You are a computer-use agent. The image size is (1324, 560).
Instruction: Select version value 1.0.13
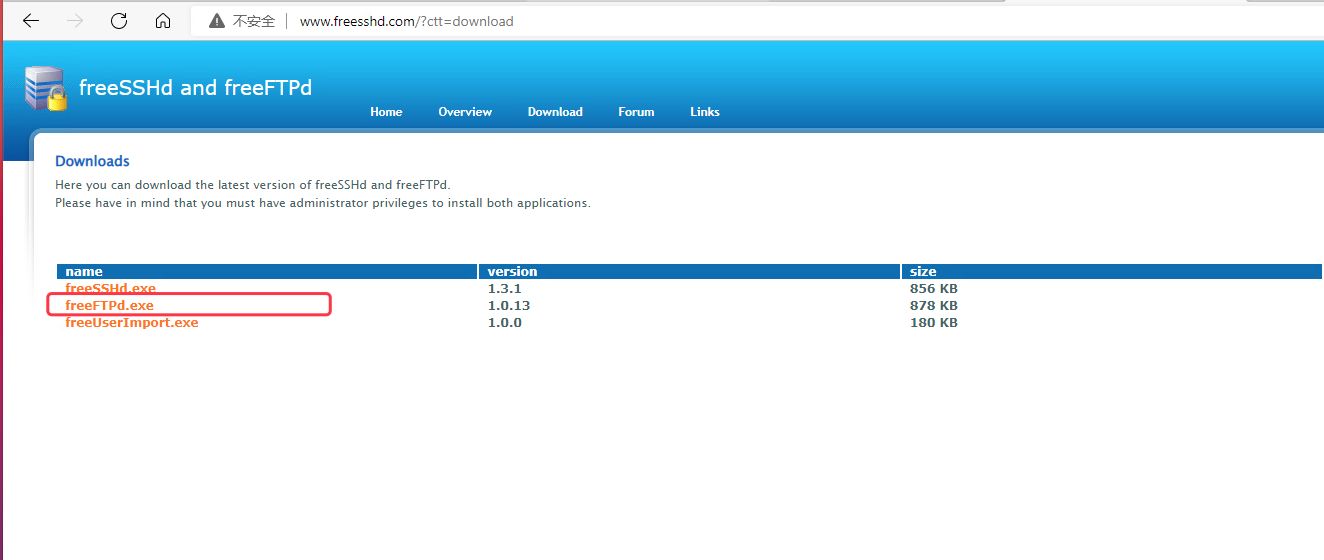coord(509,305)
